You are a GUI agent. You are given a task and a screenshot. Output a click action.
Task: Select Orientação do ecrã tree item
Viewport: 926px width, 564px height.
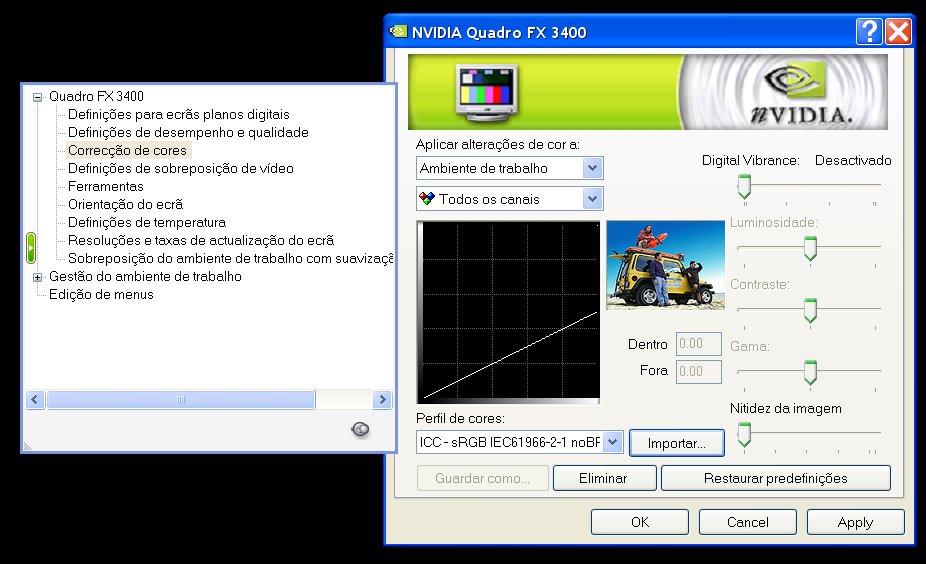coord(125,204)
